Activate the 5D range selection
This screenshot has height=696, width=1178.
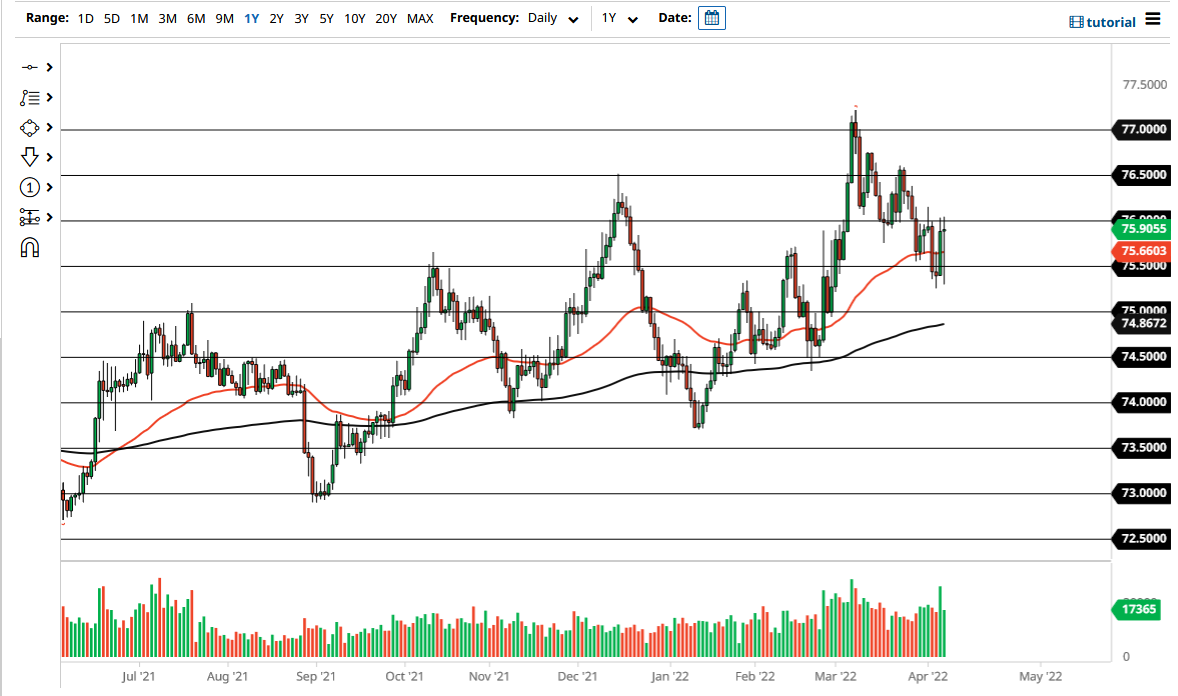(111, 18)
